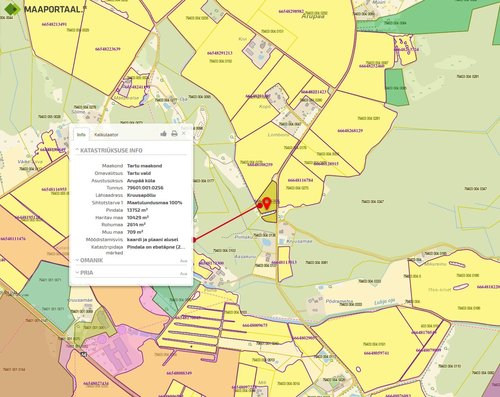Click the cadastral code 79601:001:0256
The image size is (500, 397).
(x=145, y=188)
